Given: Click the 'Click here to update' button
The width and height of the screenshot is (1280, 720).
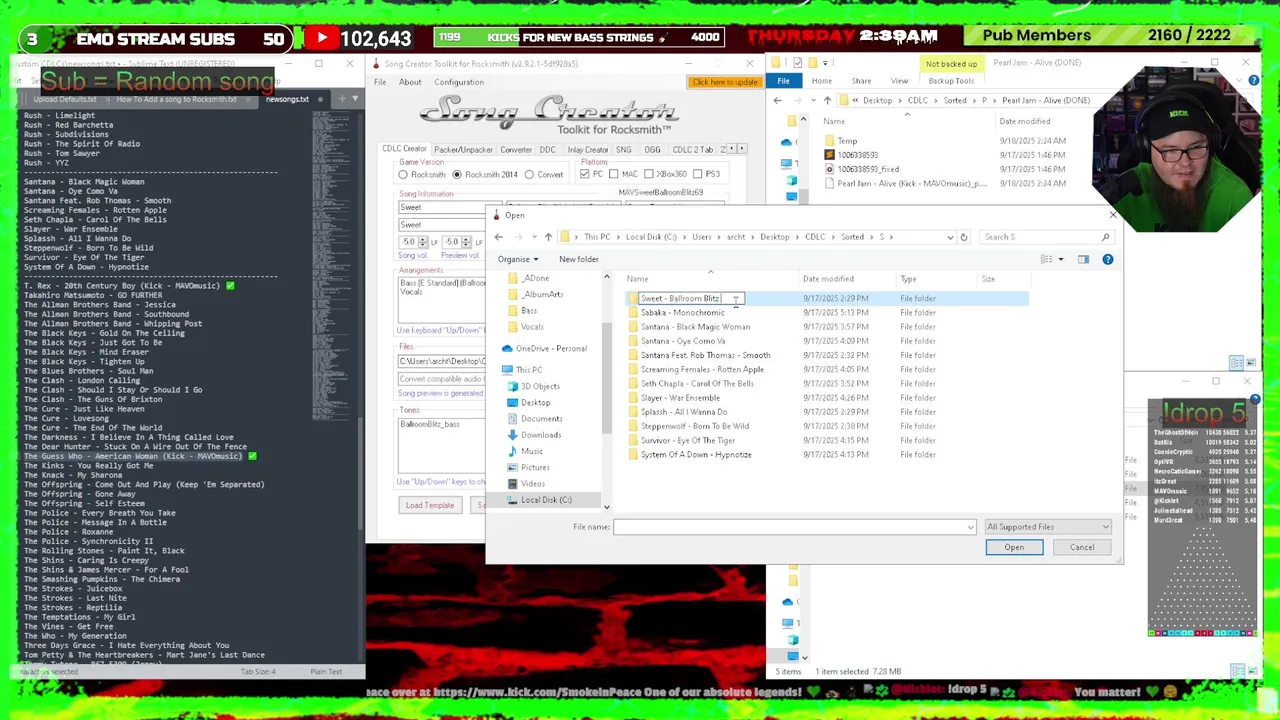Looking at the screenshot, I should [x=724, y=82].
